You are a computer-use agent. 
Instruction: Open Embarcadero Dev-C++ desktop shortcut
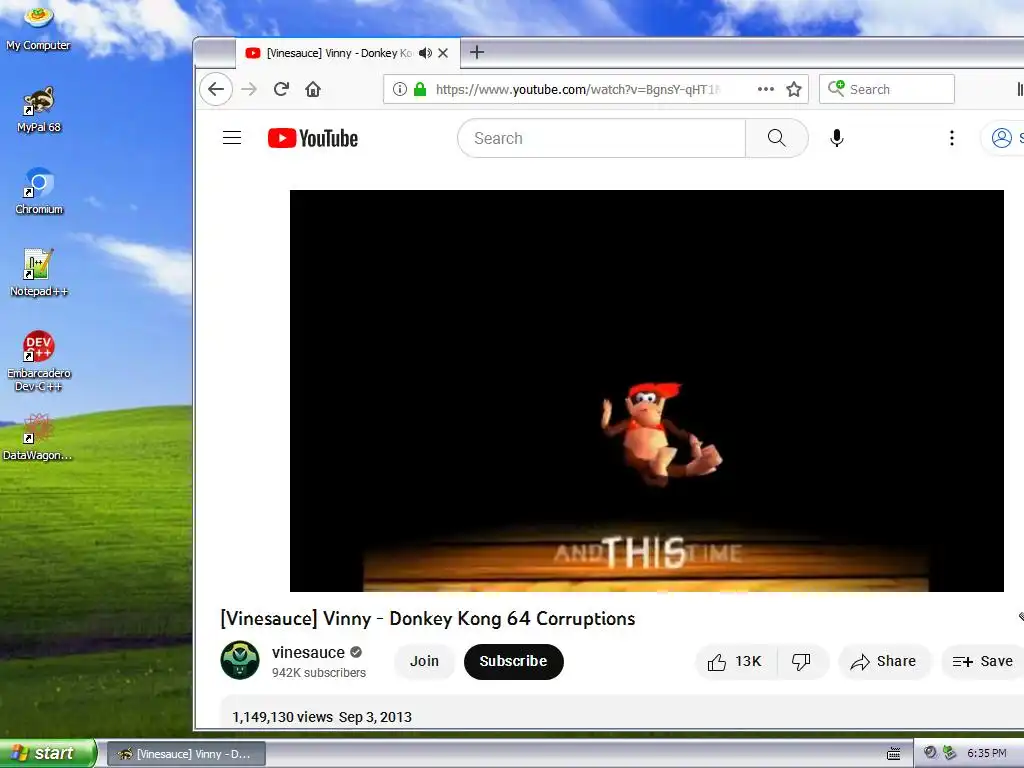coord(39,361)
